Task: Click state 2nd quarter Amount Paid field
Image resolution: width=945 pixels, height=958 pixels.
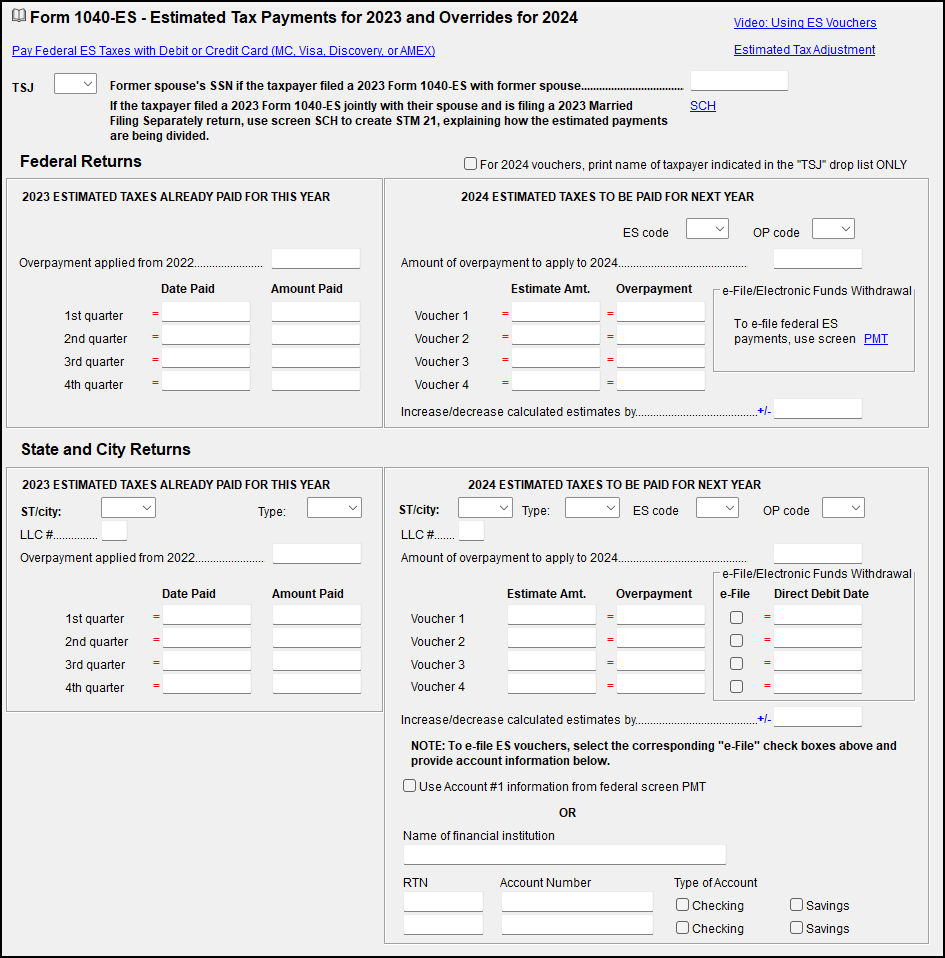Action: [x=317, y=638]
